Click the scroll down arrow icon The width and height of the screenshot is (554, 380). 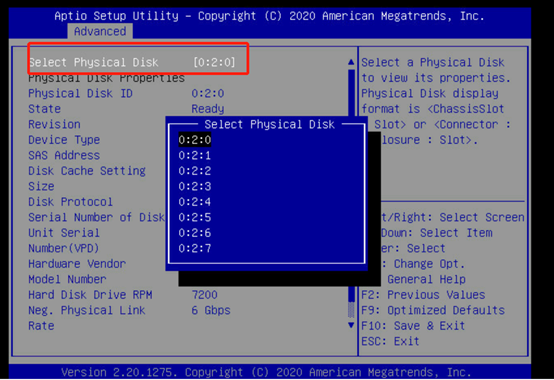pyautogui.click(x=351, y=325)
